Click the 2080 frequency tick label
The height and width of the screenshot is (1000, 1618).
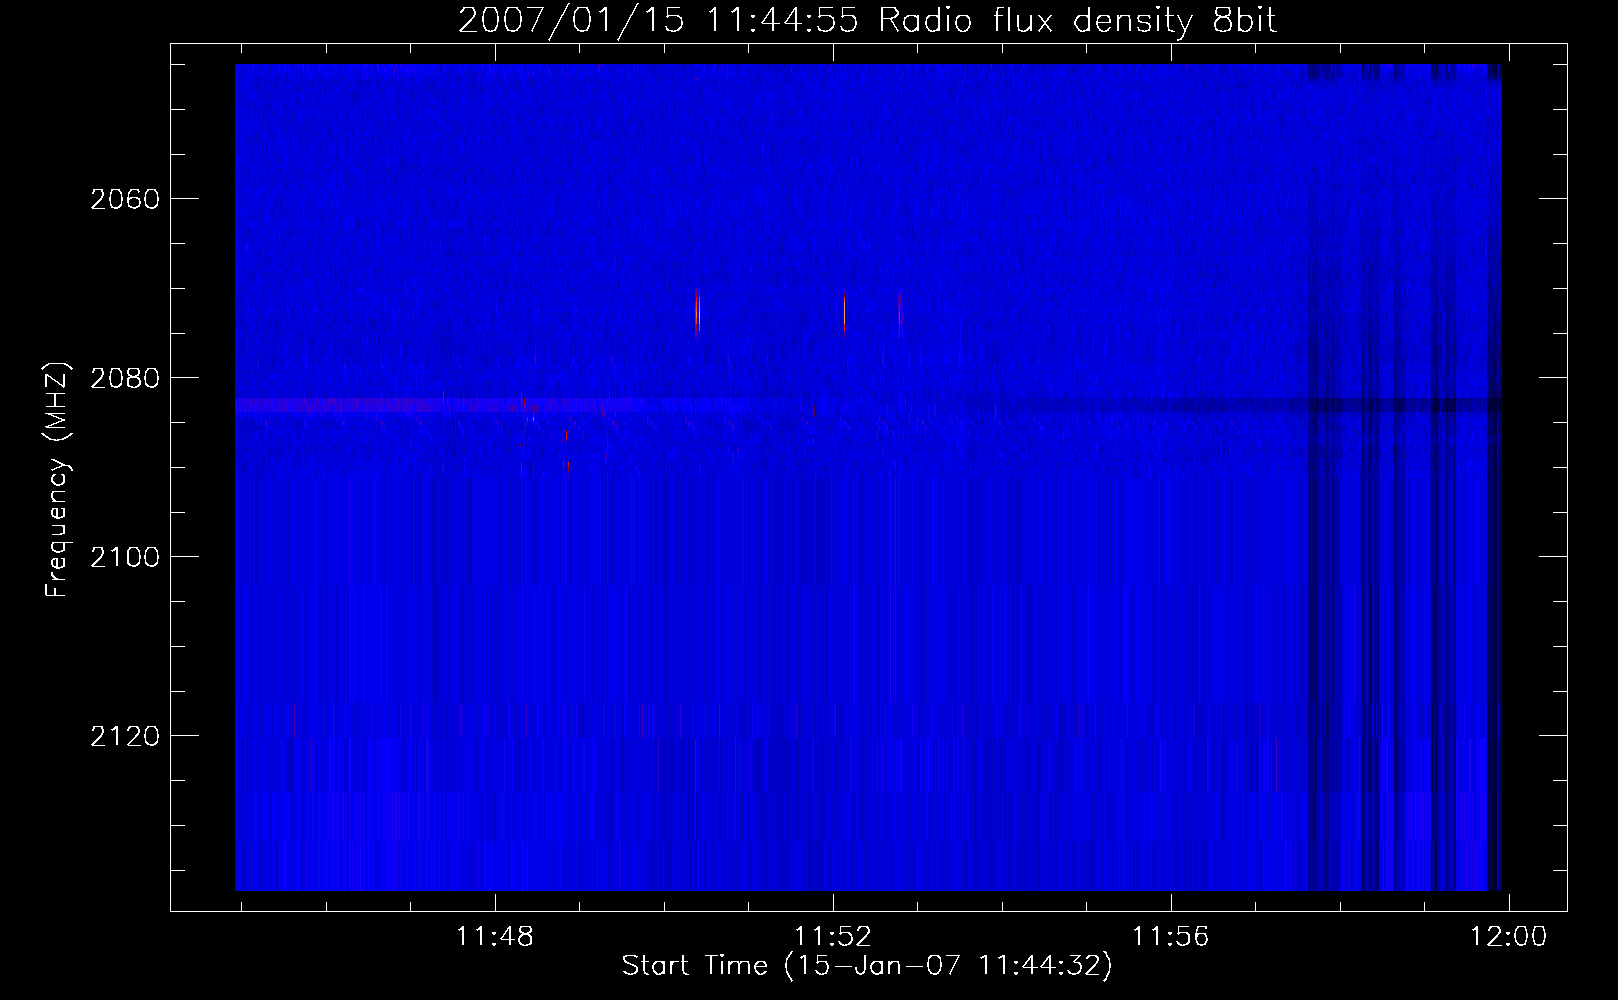[x=125, y=378]
